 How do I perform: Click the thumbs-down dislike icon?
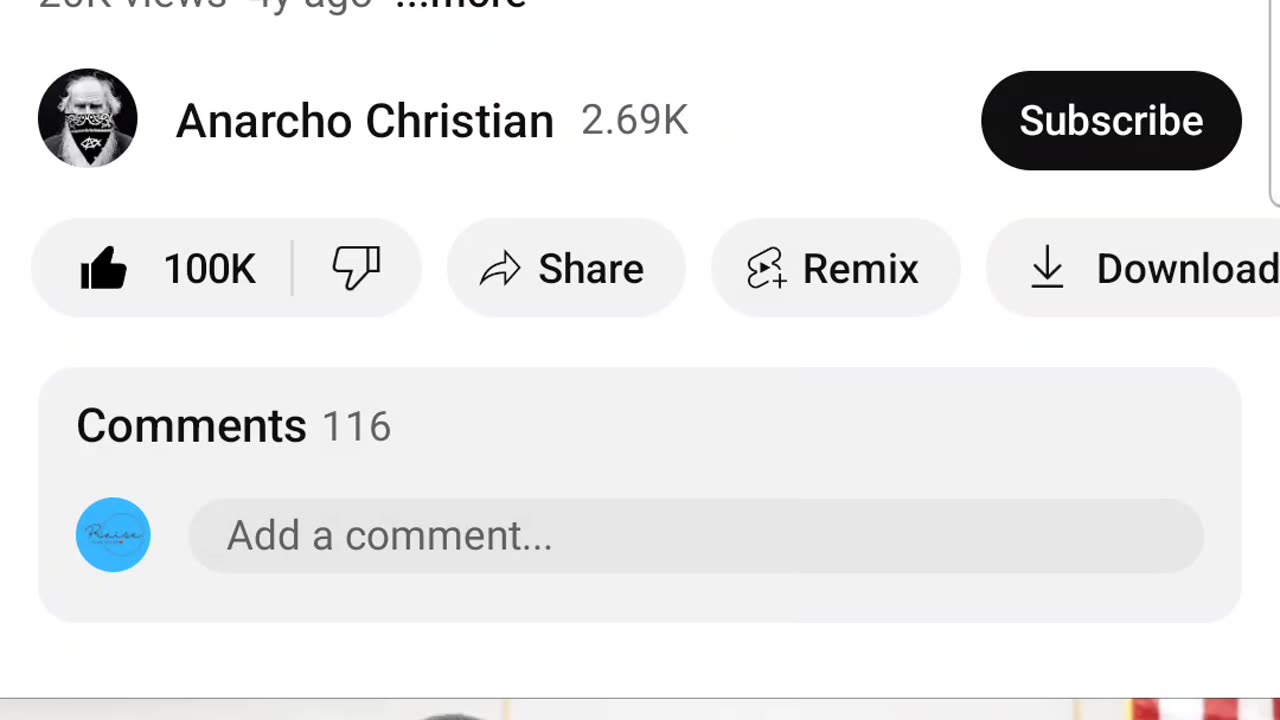pyautogui.click(x=356, y=268)
